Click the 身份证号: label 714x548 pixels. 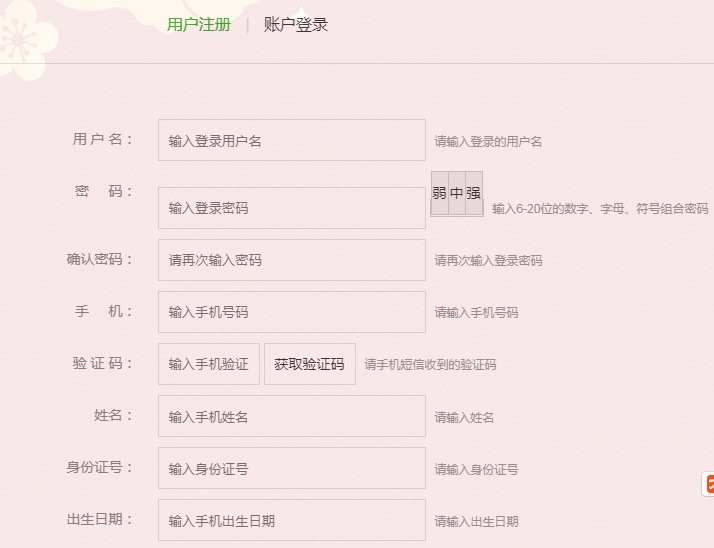100,467
